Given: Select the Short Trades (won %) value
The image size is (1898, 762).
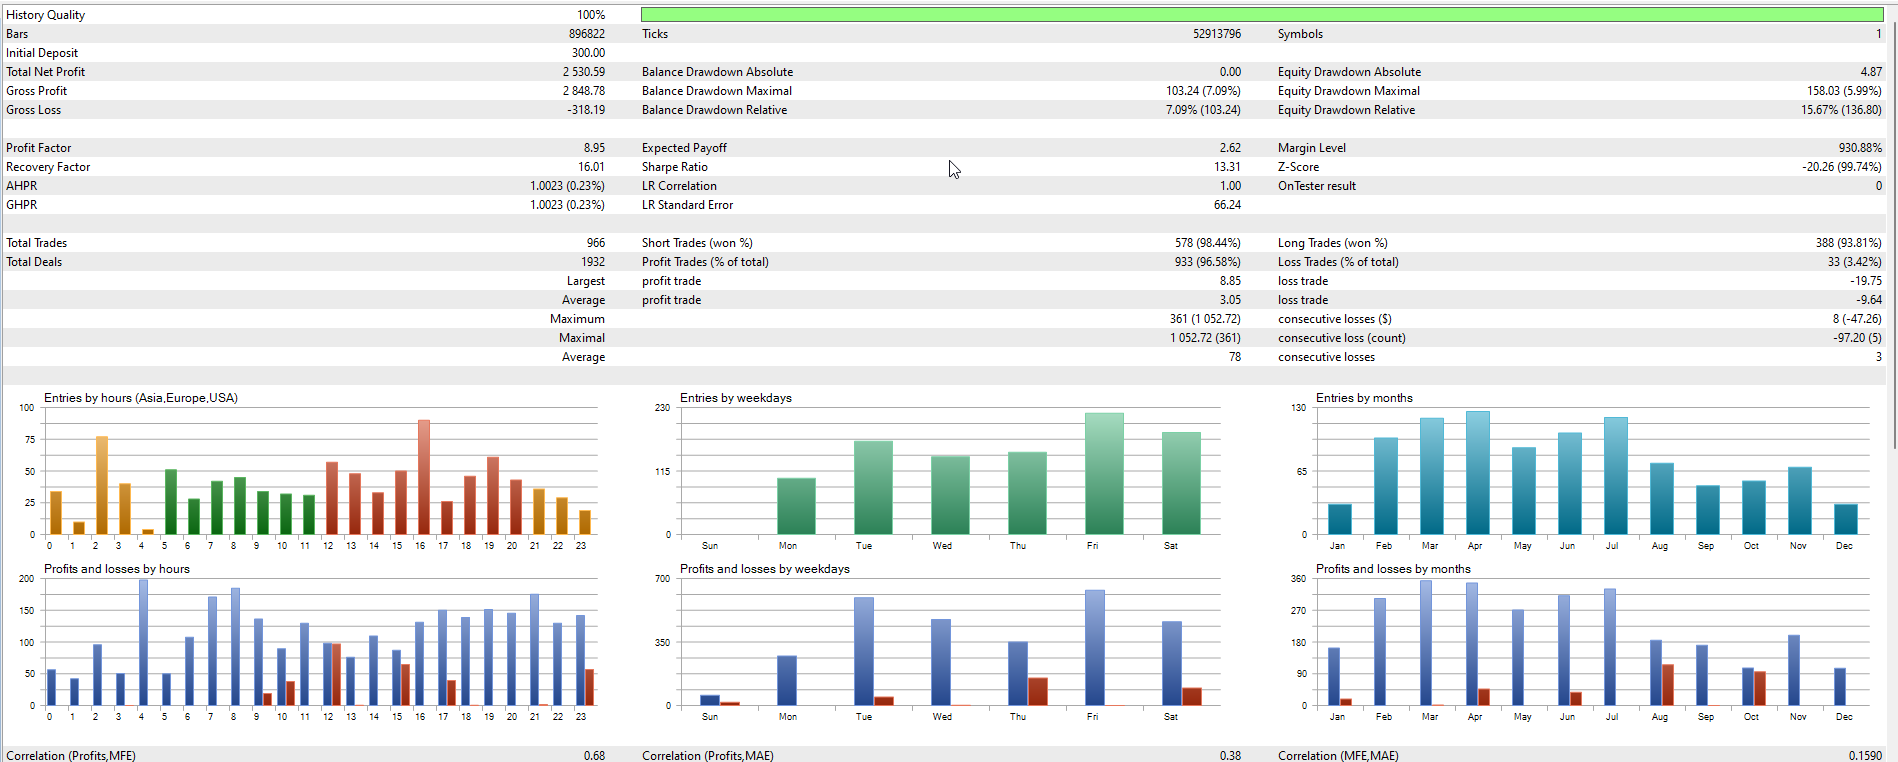Looking at the screenshot, I should tap(1207, 243).
